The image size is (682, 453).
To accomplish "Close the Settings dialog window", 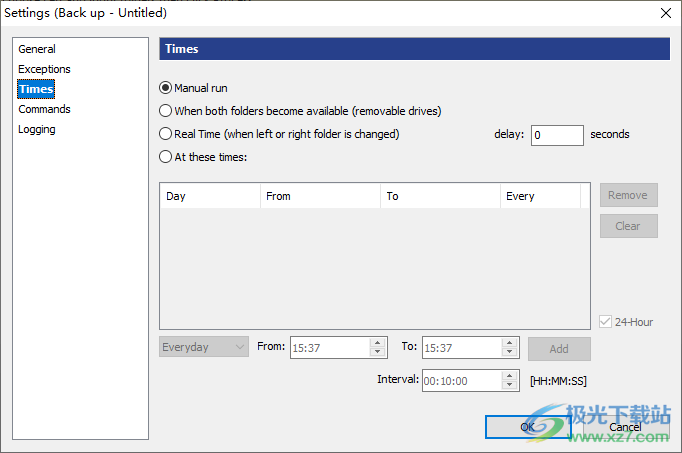I will 665,13.
